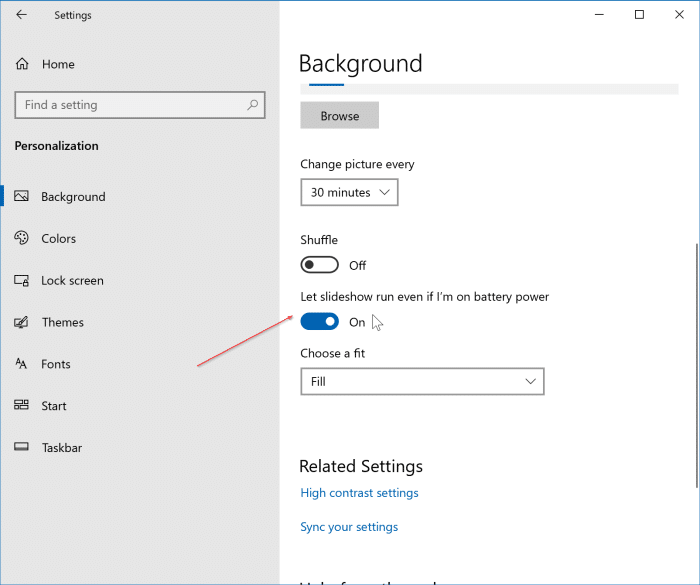Minimize the Settings window
The height and width of the screenshot is (585, 700).
coord(599,15)
